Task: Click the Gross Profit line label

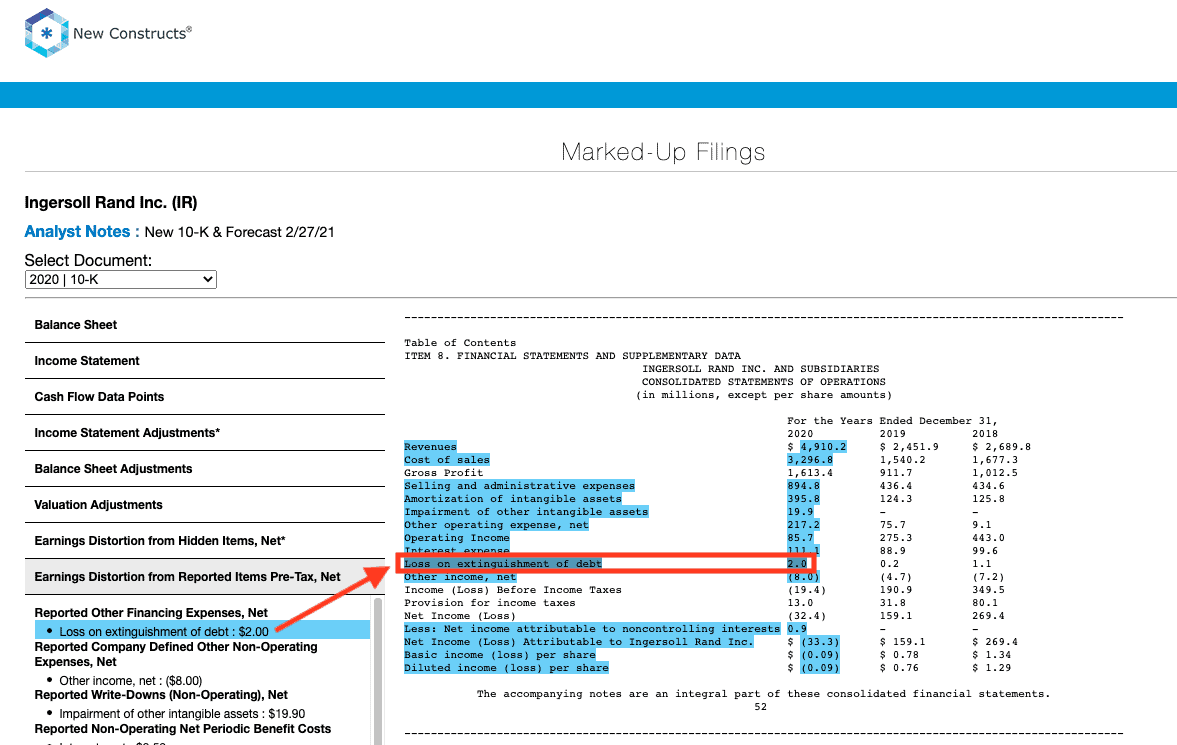Action: [x=444, y=473]
